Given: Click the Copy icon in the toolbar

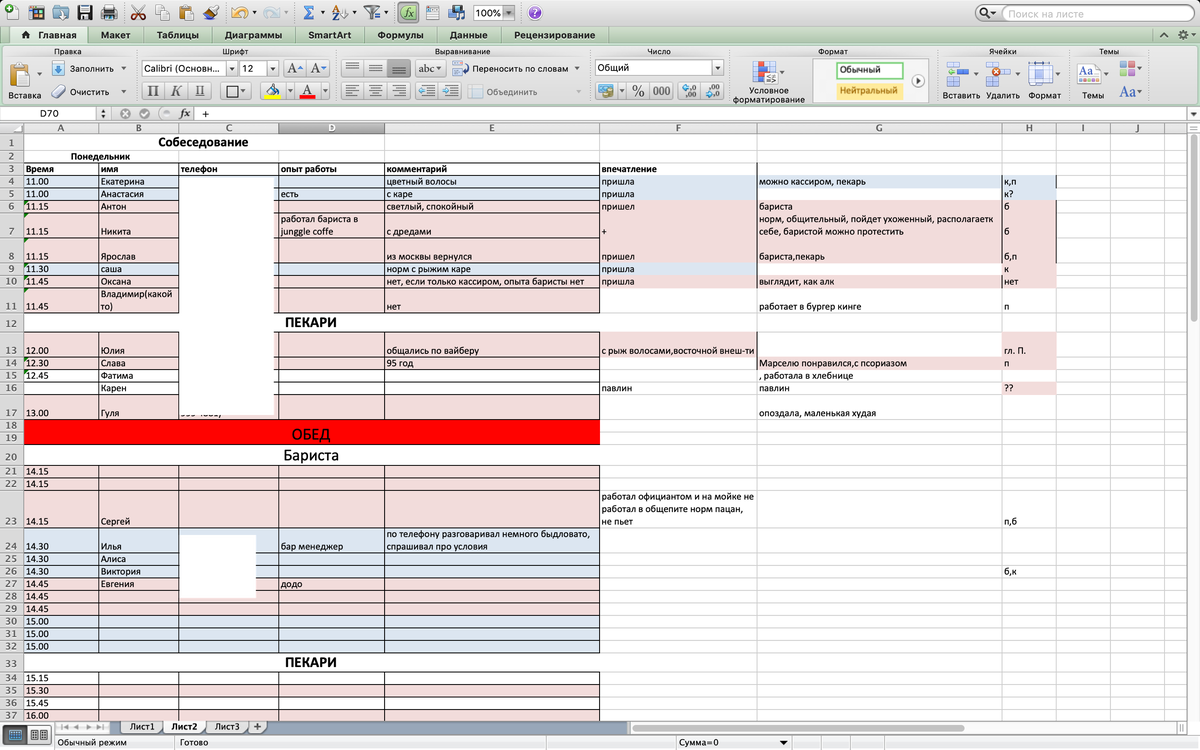Looking at the screenshot, I should pyautogui.click(x=162, y=13).
